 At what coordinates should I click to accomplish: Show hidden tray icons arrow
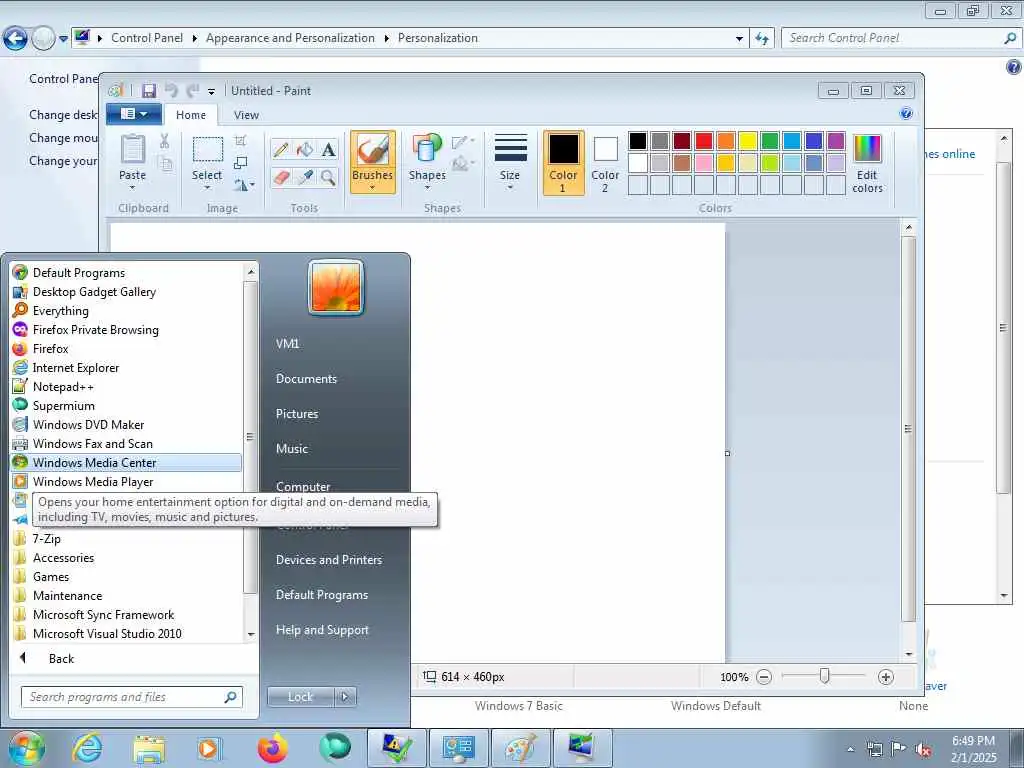pyautogui.click(x=850, y=749)
